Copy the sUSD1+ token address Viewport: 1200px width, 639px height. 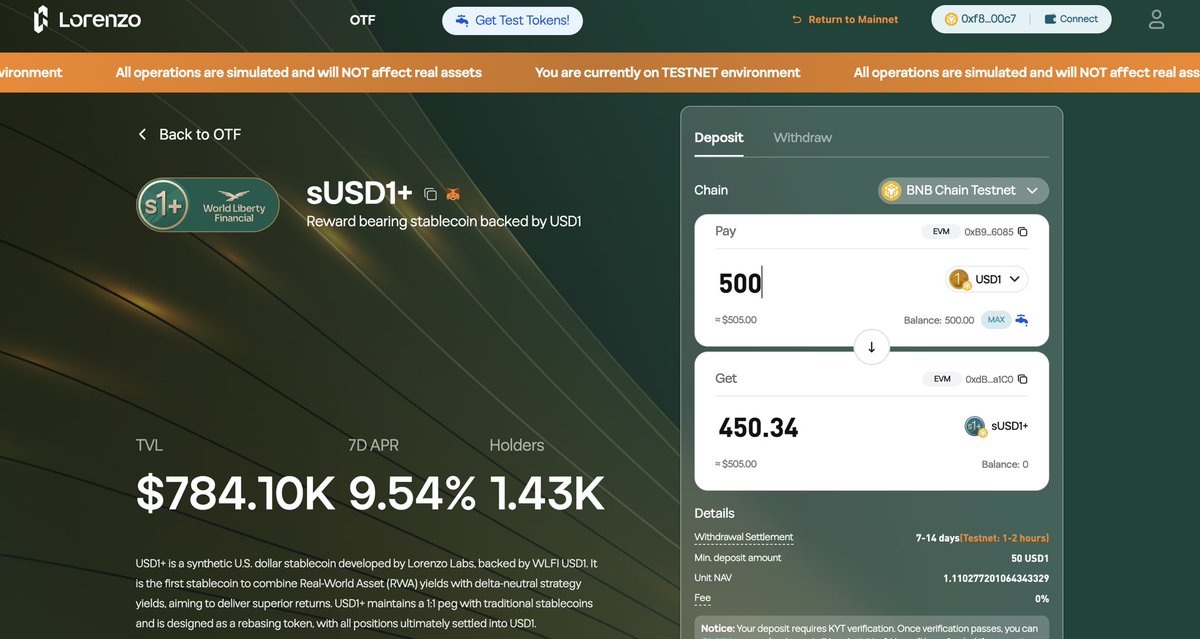tap(430, 194)
